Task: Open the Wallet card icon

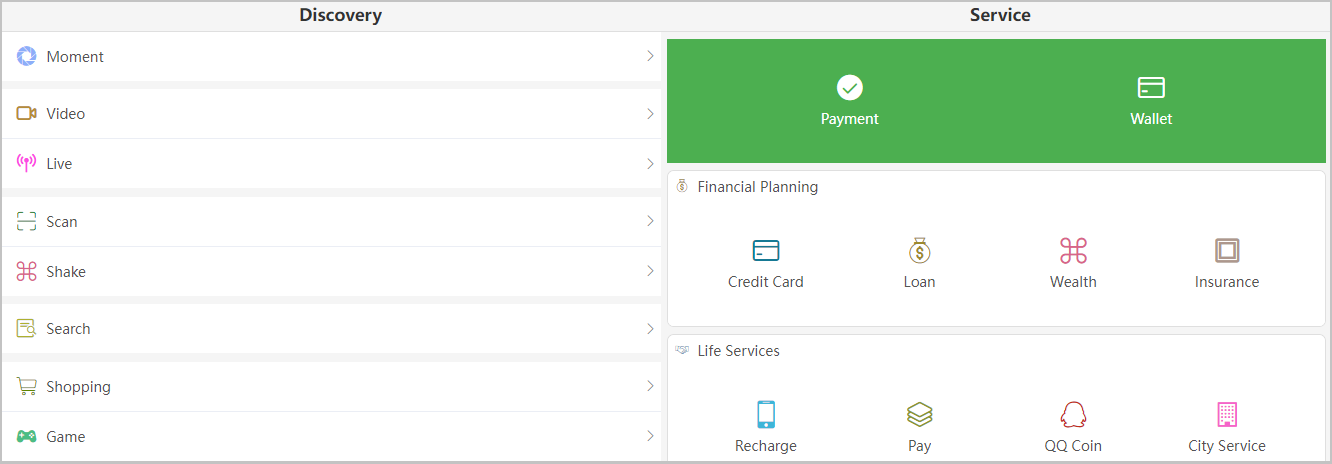Action: [1151, 88]
